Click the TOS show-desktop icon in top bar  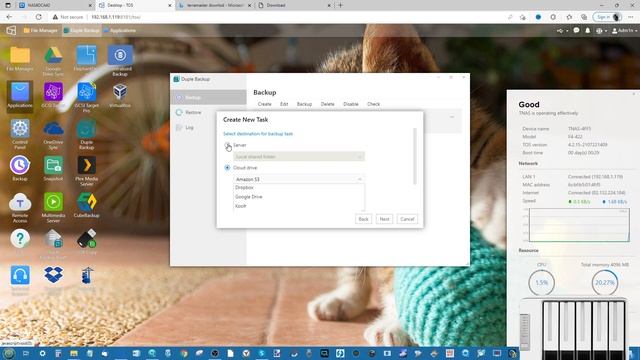(x=11, y=30)
